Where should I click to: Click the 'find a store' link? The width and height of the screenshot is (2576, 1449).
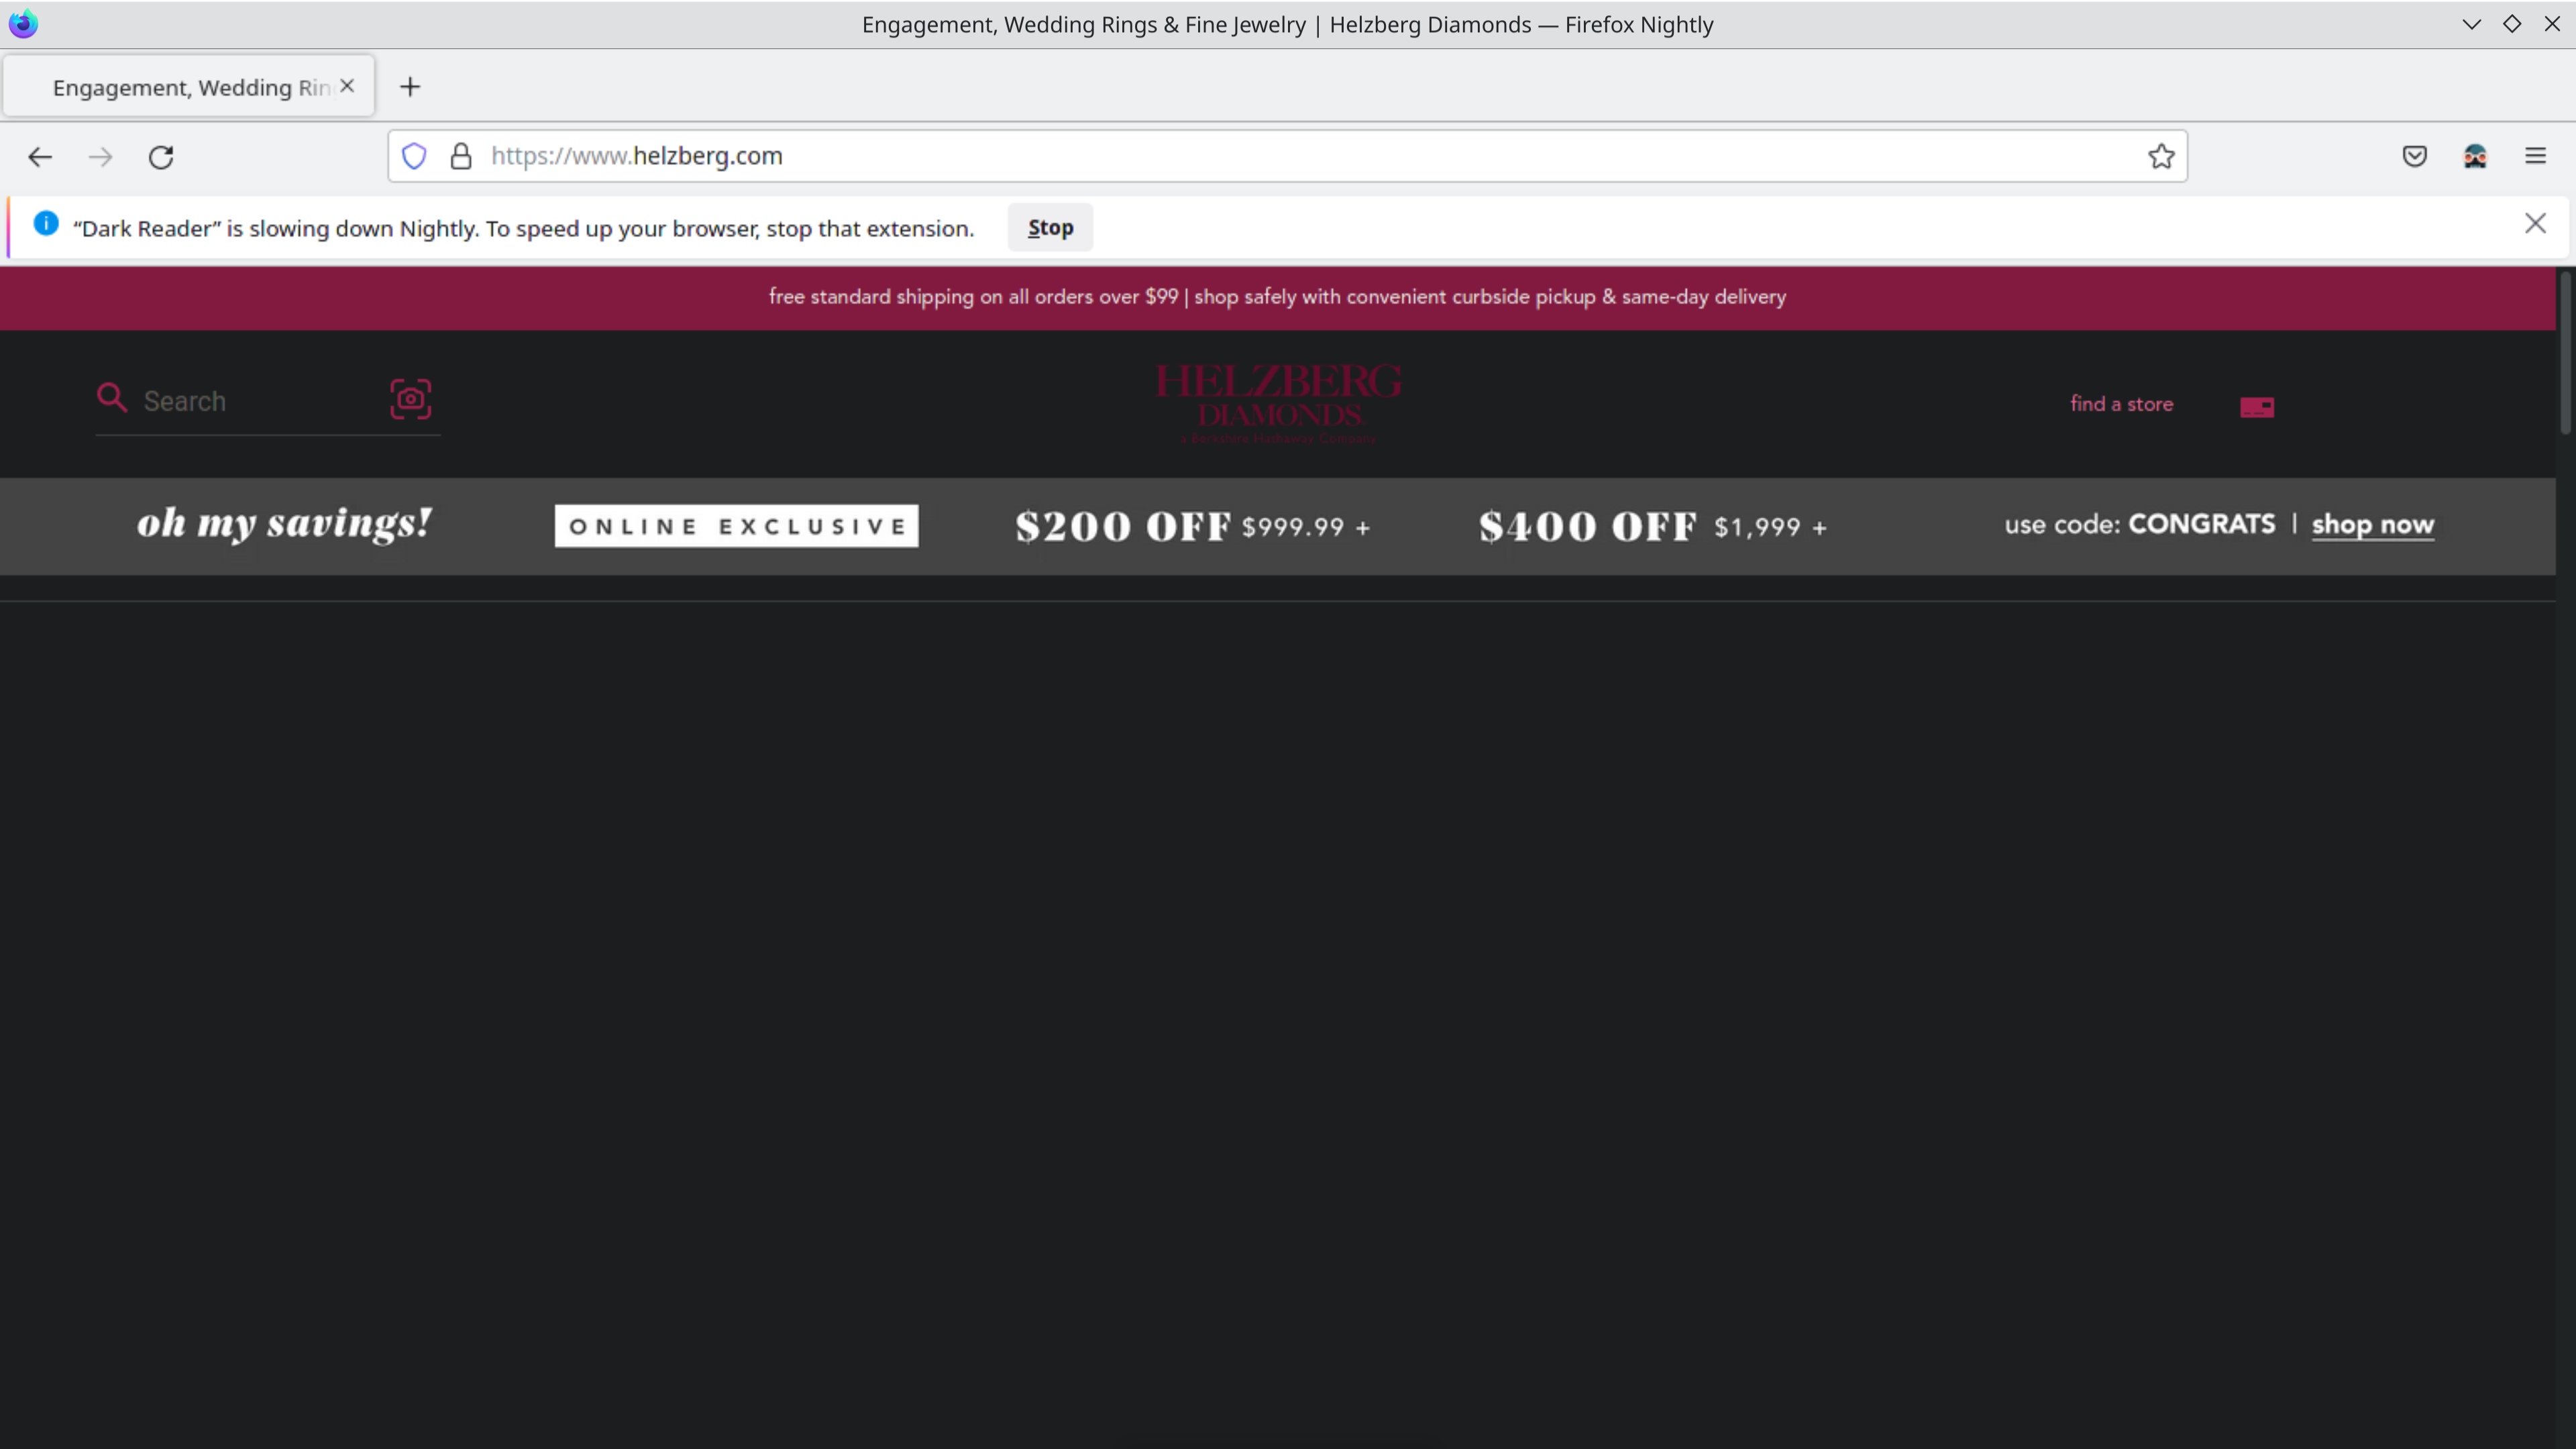[2121, 404]
